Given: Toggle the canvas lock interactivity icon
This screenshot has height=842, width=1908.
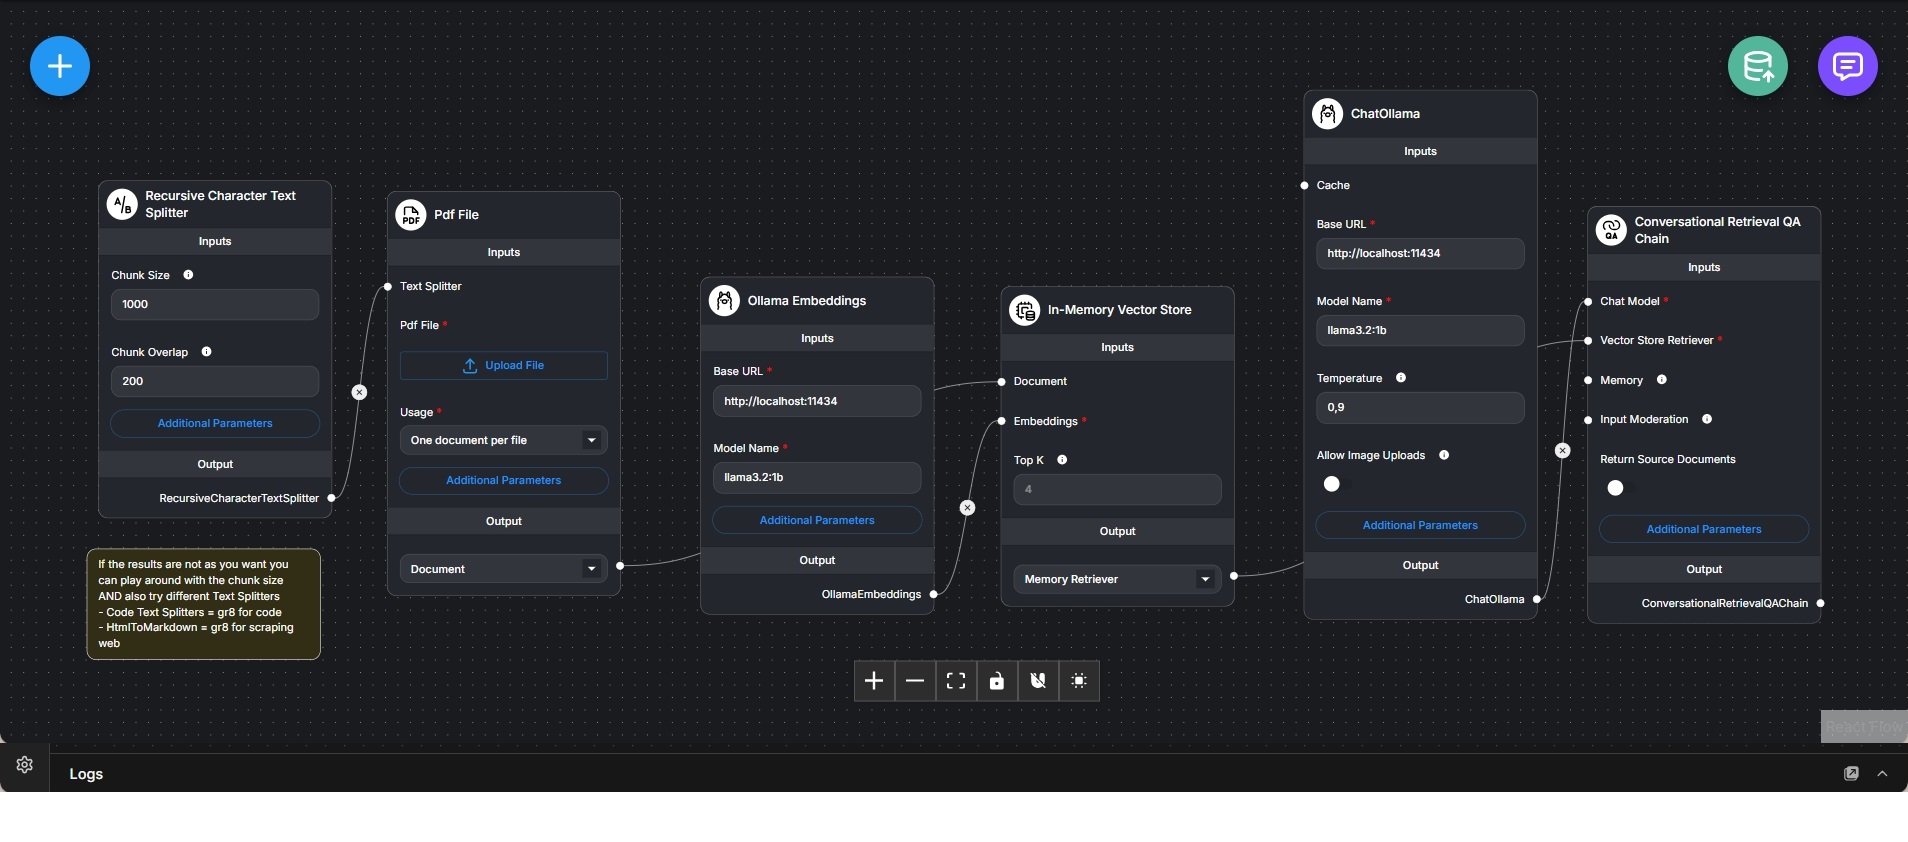Looking at the screenshot, I should [x=997, y=681].
